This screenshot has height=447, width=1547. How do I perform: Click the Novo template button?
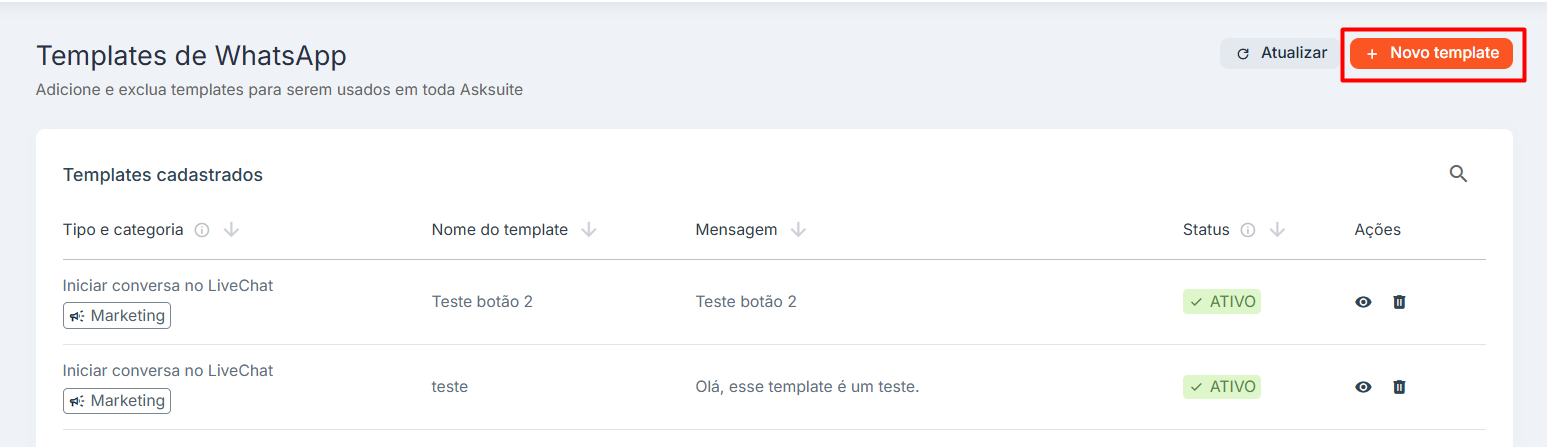pos(1431,53)
